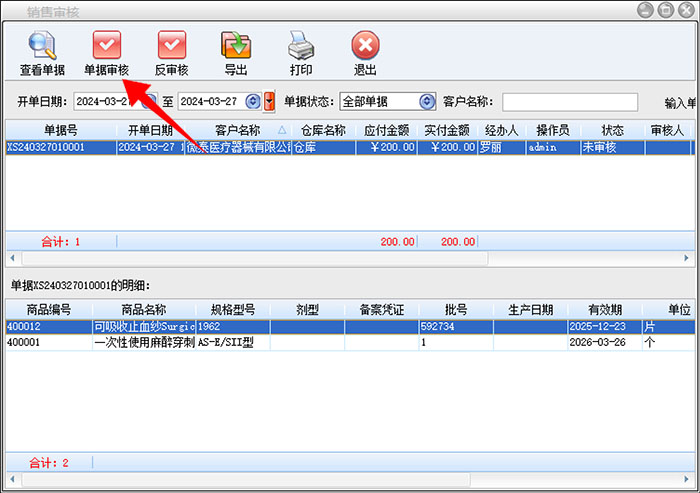Click the 客户名称 search input field

569,102
